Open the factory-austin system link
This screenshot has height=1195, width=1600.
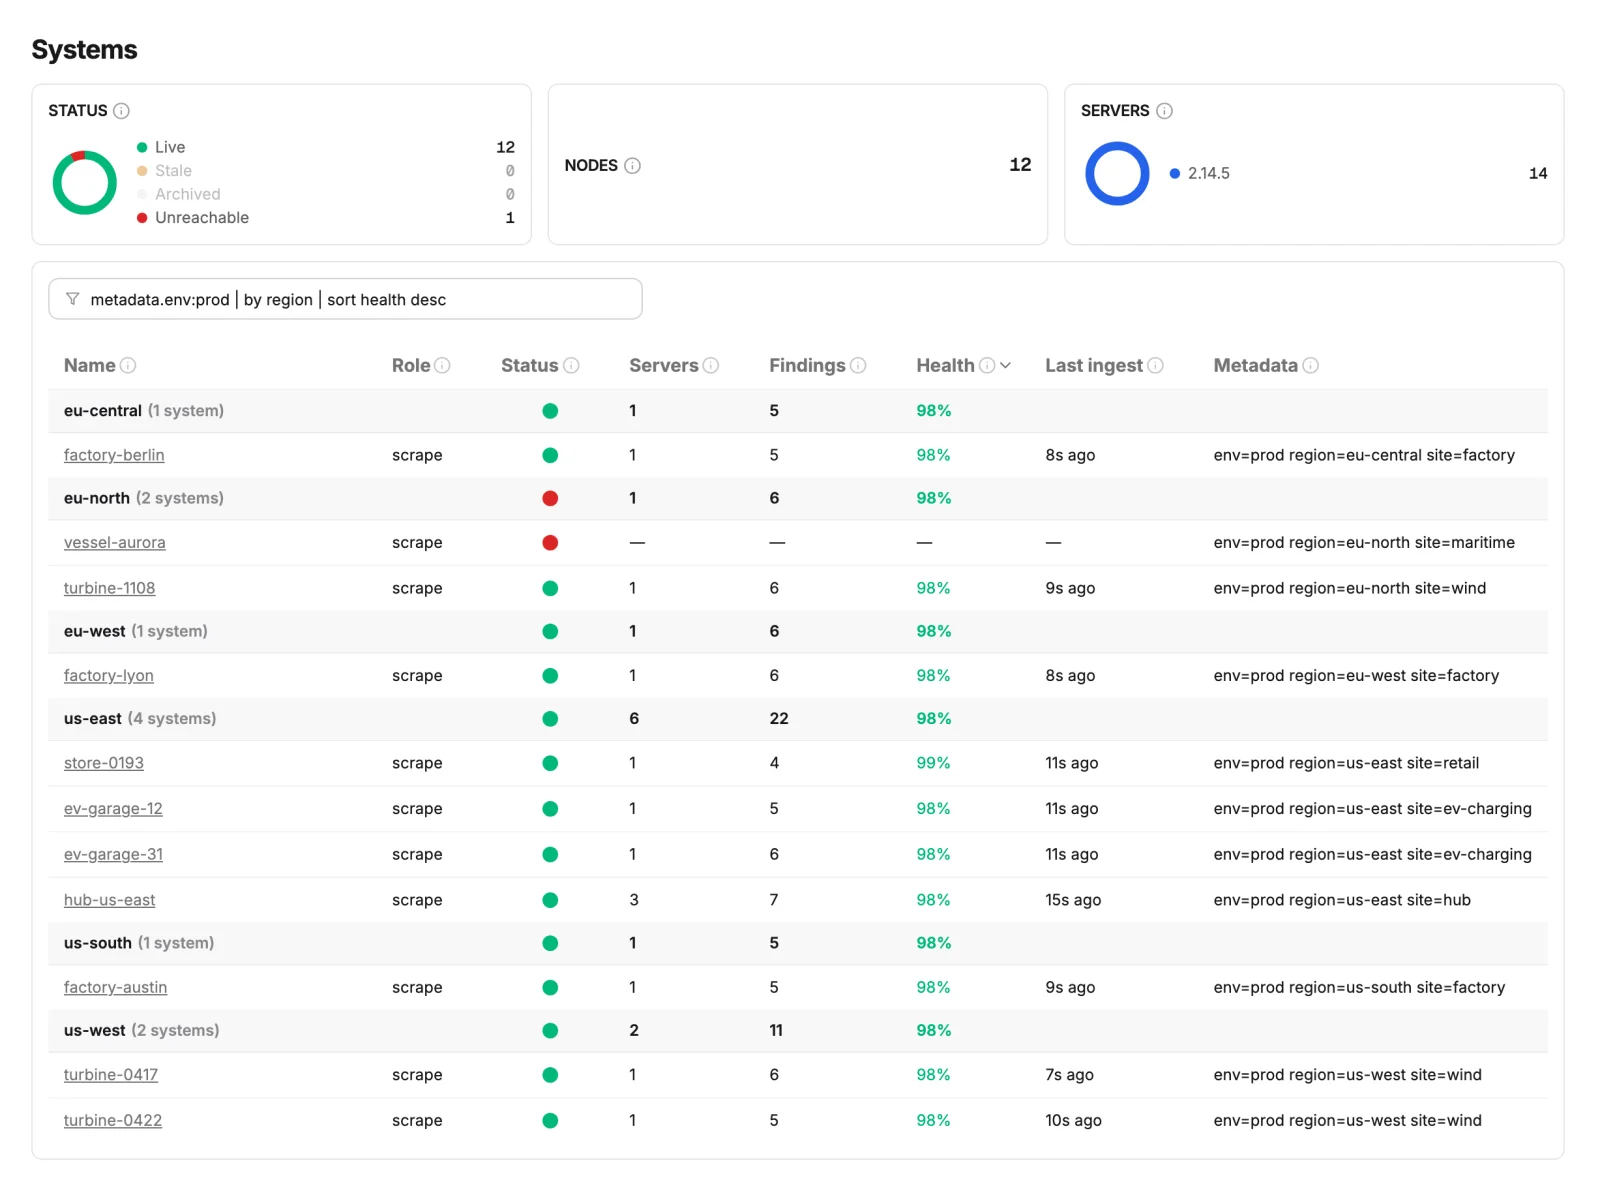(x=116, y=988)
